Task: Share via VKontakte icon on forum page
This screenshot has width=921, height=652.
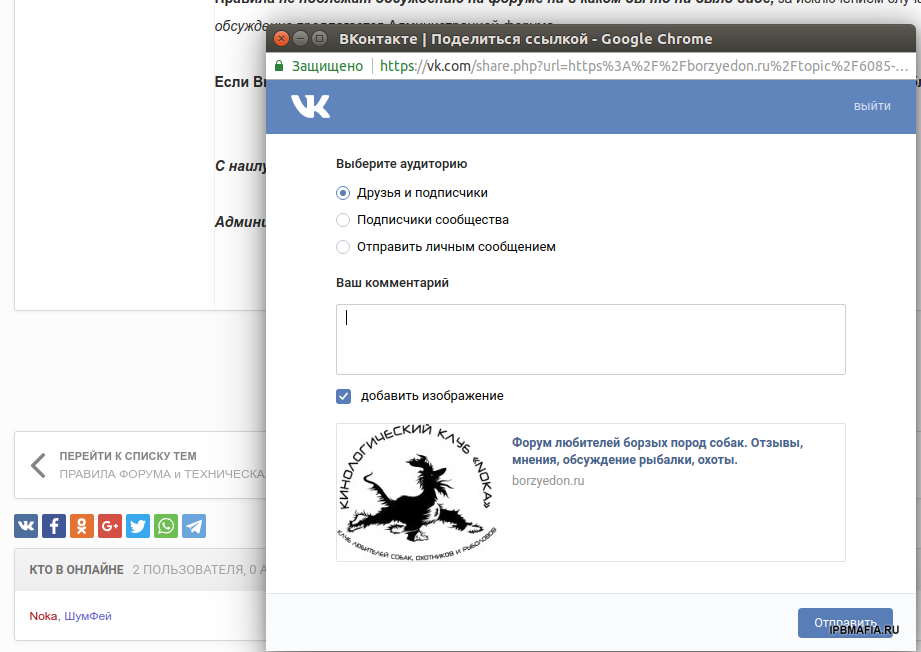Action: click(26, 526)
